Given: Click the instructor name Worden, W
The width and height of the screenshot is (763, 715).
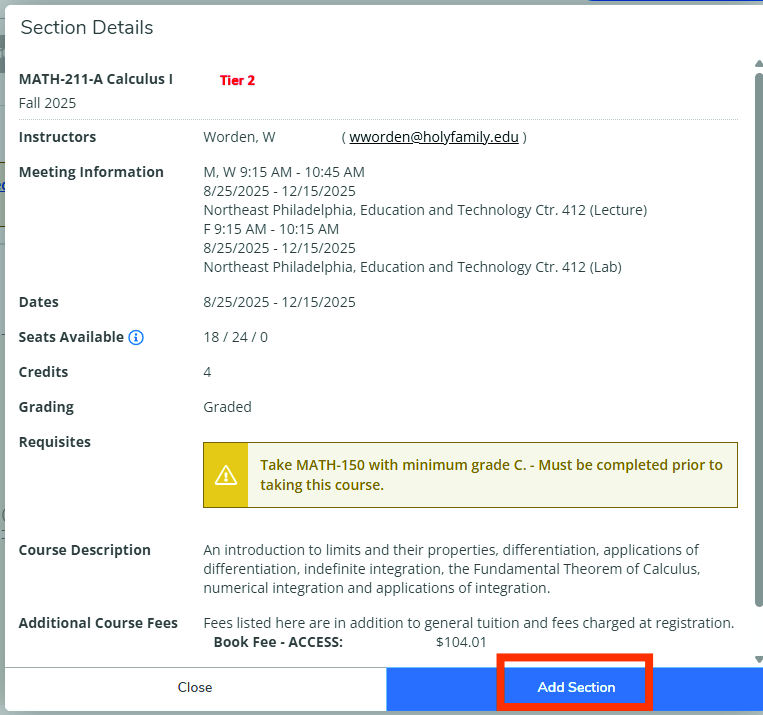Looking at the screenshot, I should 239,137.
